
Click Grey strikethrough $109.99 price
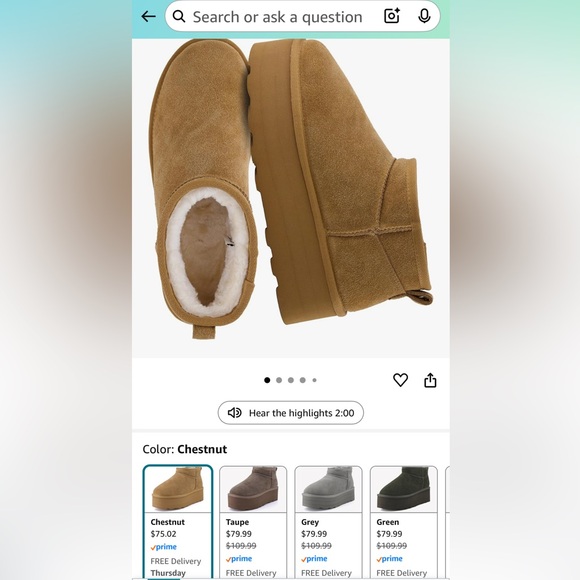click(316, 546)
